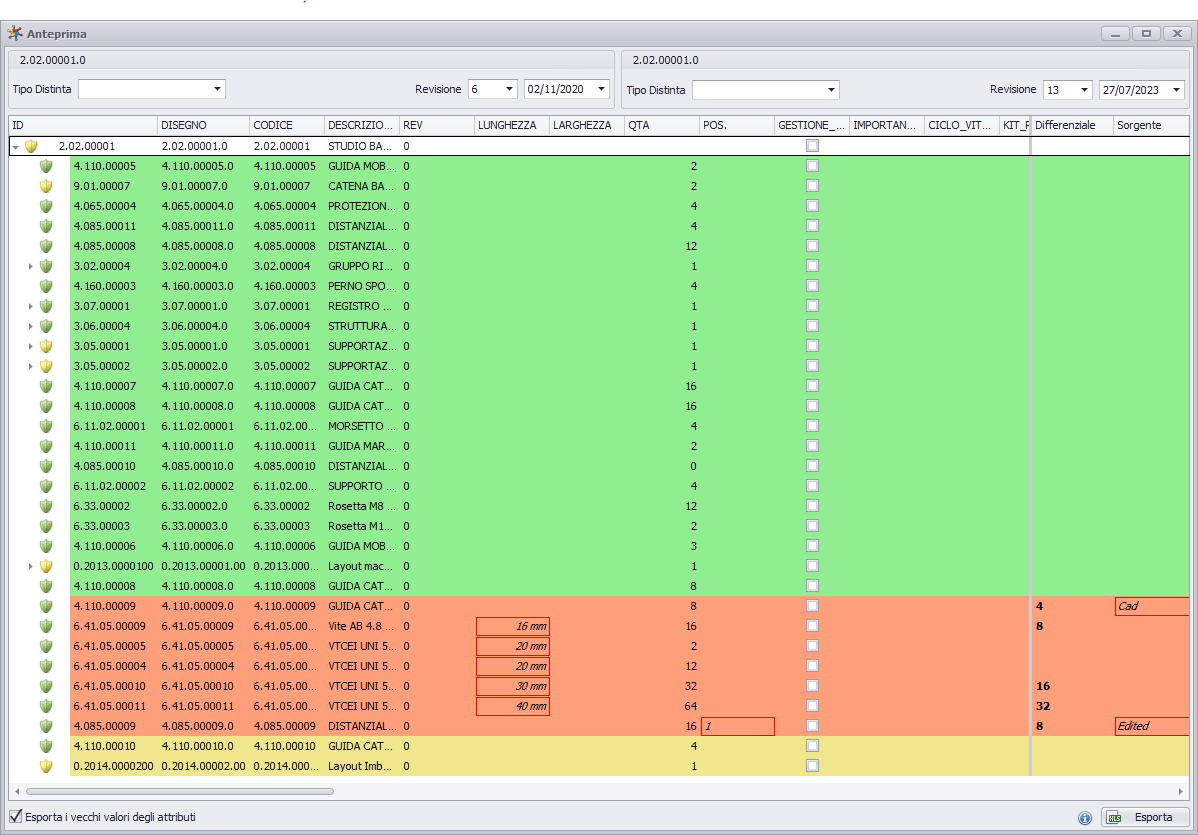Viewport: 1198px width, 835px height.
Task: Select the Cad Sorgente cell
Action: [x=1151, y=606]
